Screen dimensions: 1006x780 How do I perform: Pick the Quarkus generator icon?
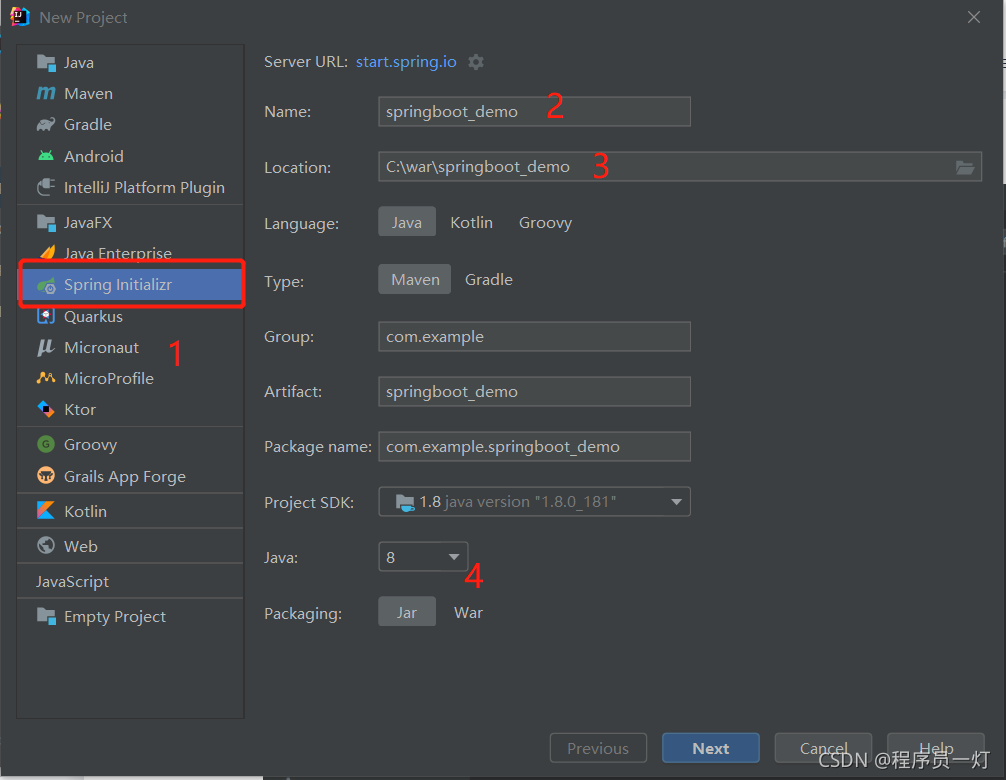pos(46,316)
